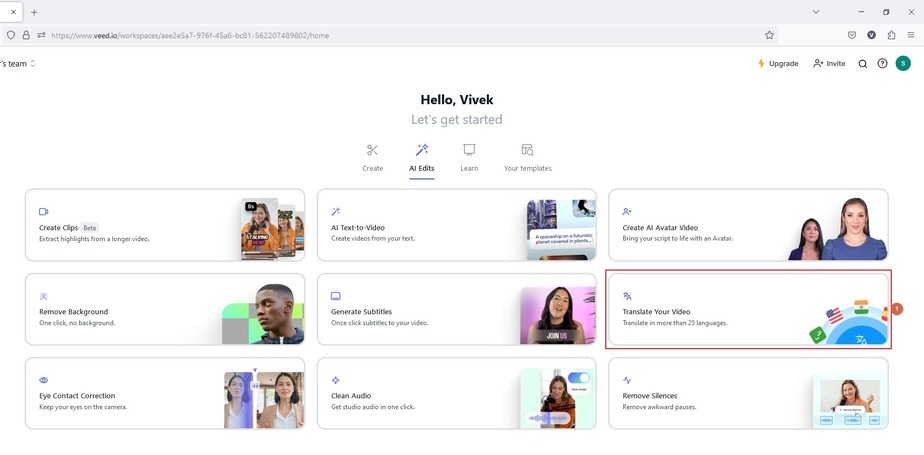924x455 pixels.
Task: Open the Translate Your Video card
Action: 748,309
